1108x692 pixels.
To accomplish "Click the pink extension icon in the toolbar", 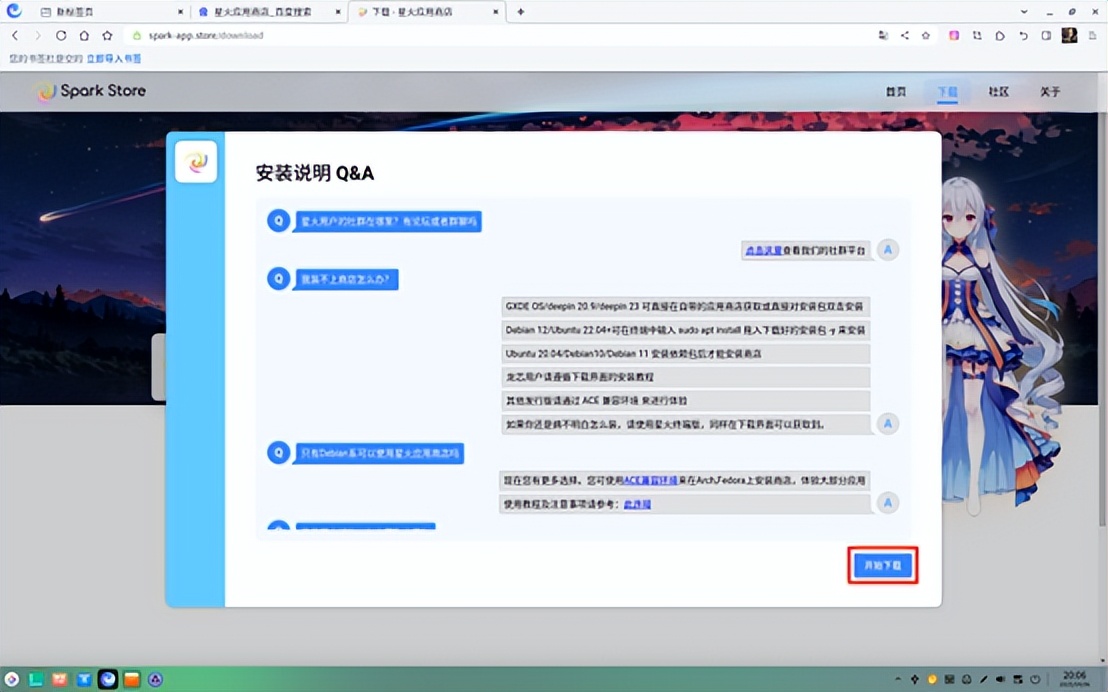I will coord(953,34).
